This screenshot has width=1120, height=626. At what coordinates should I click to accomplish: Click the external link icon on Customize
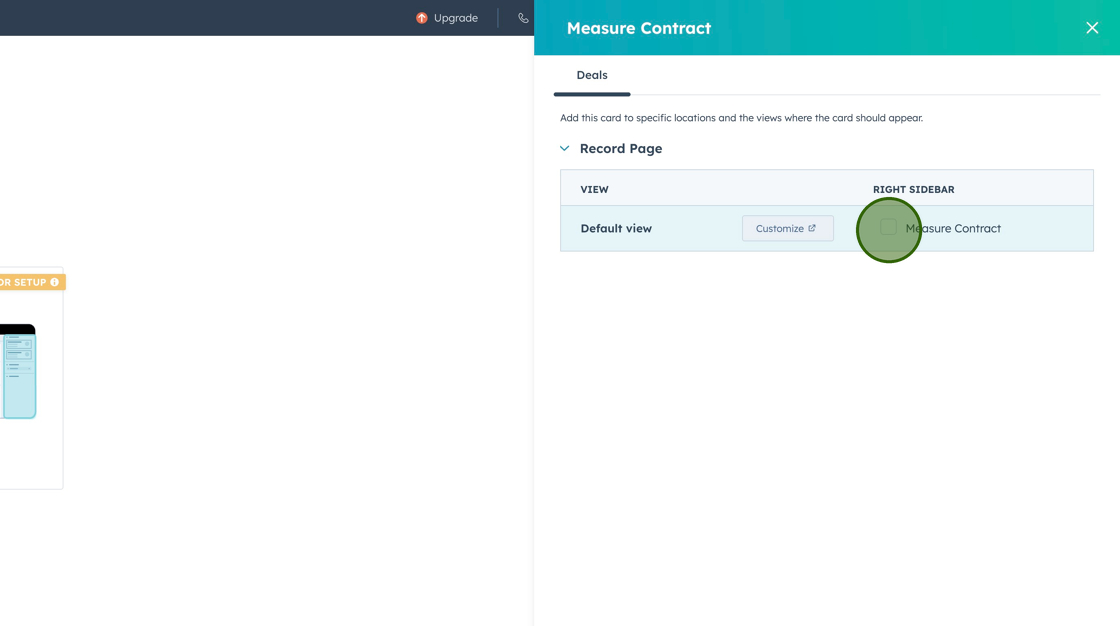[812, 228]
